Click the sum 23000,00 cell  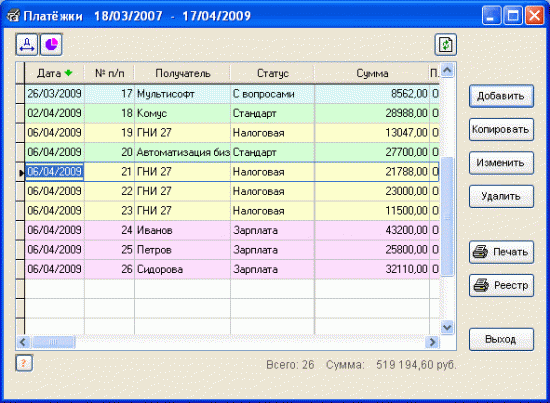[x=372, y=191]
